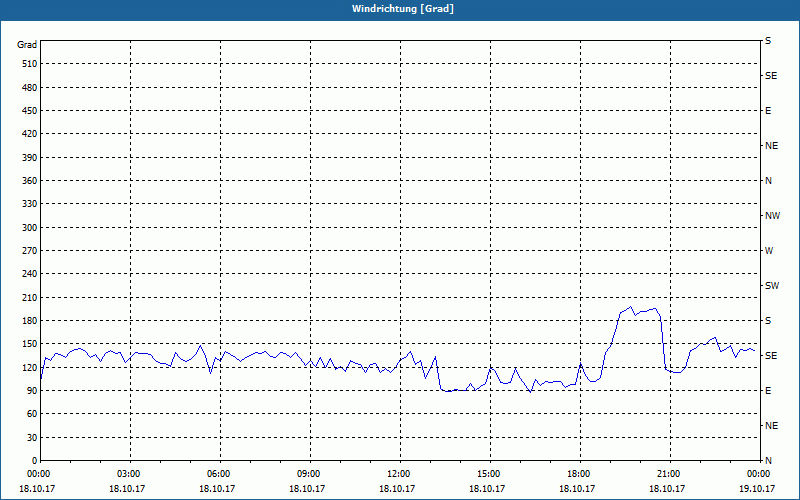
Task: Click the blue curve dip after 13:00
Action: 447,391
